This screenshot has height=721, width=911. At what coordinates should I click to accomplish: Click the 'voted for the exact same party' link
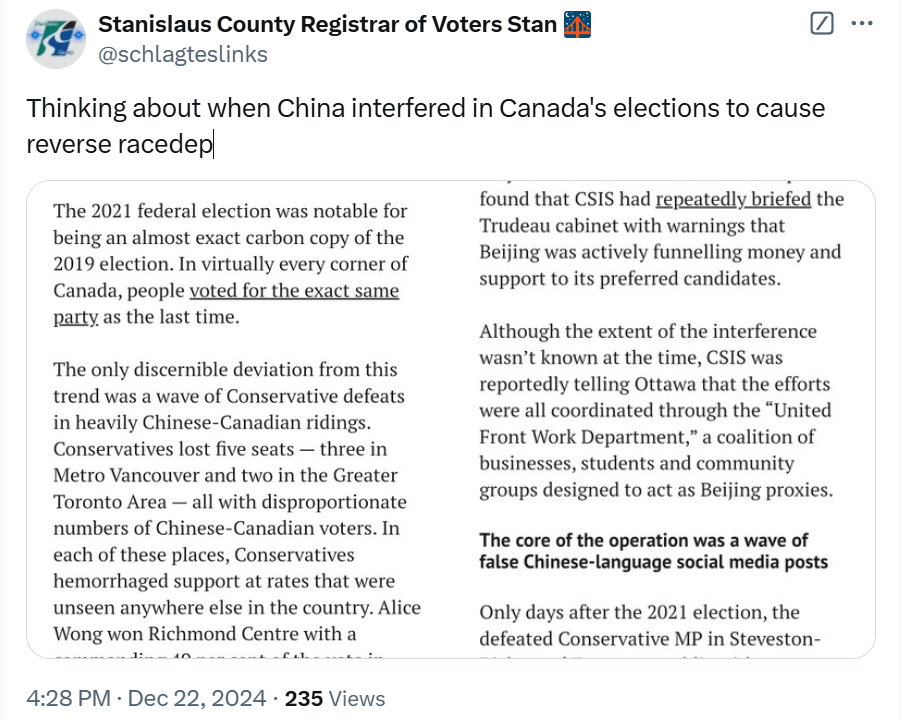click(294, 290)
